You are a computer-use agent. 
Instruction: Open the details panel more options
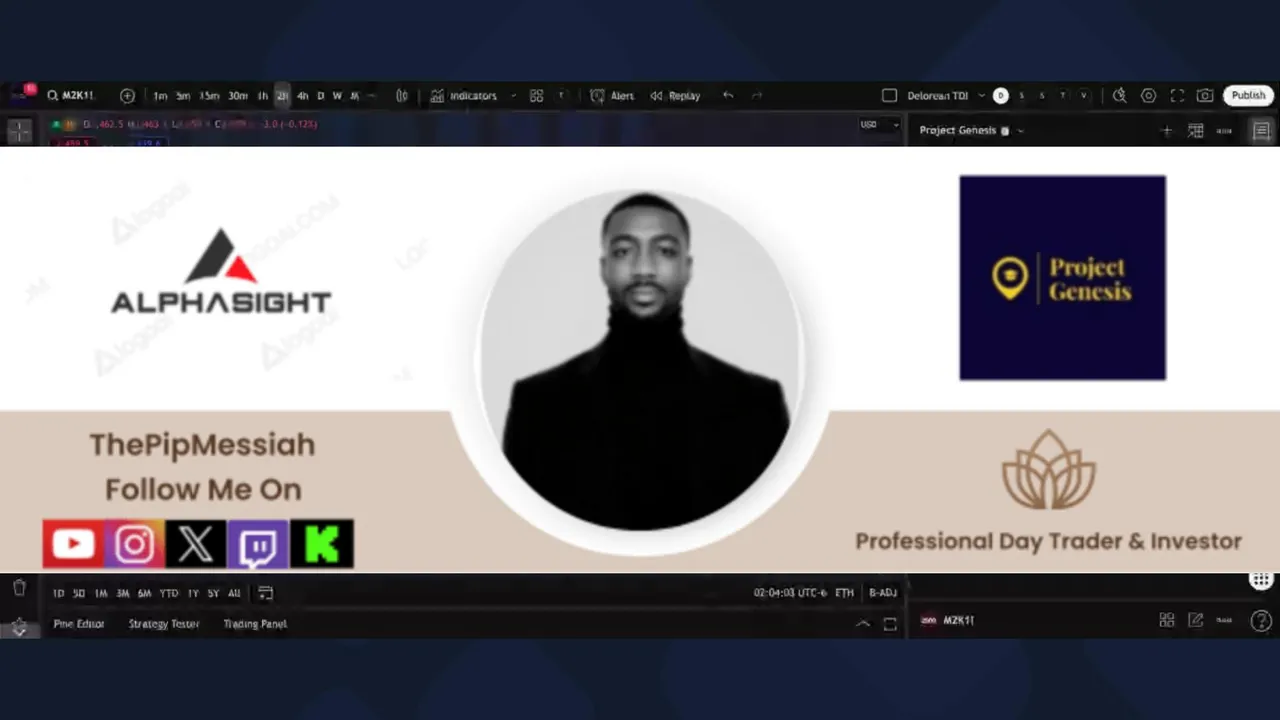coord(1224,620)
